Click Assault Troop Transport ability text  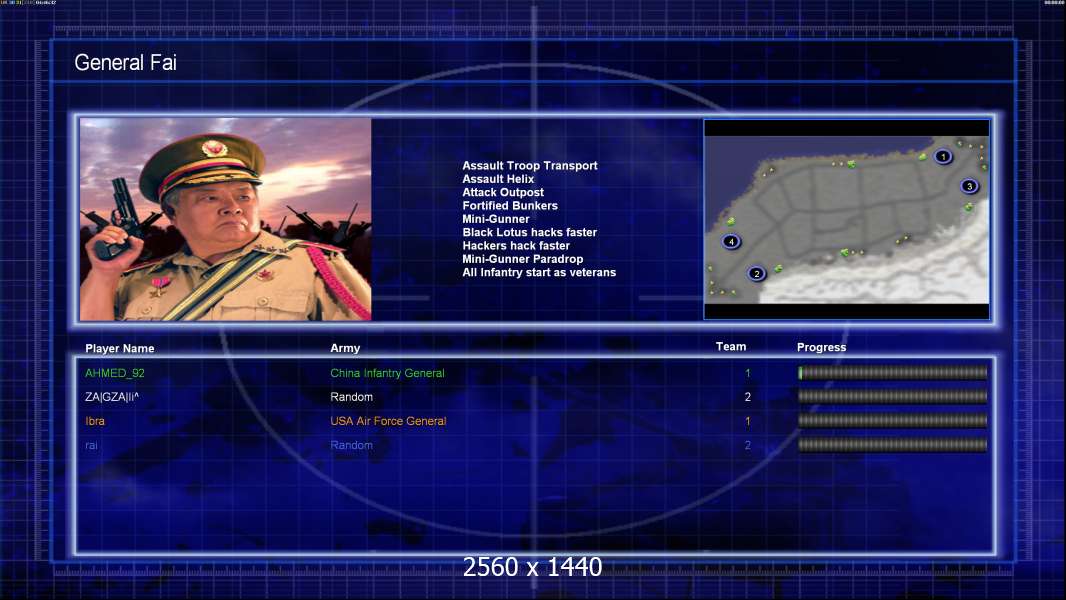pos(530,166)
